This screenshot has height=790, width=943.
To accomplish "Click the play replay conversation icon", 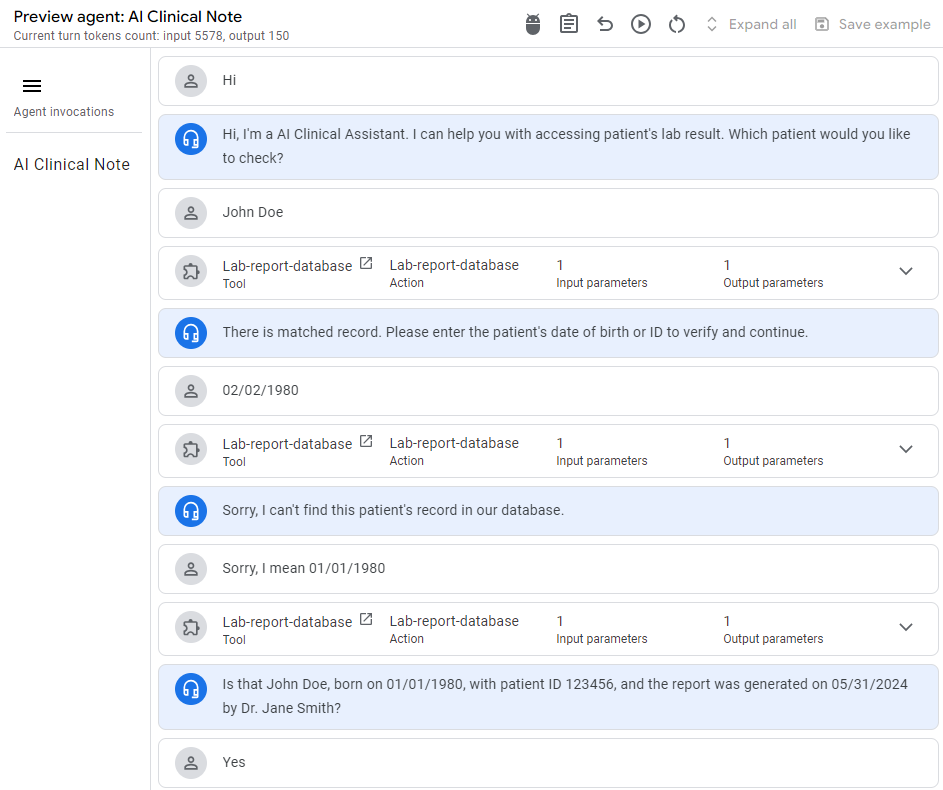I will click(x=640, y=24).
